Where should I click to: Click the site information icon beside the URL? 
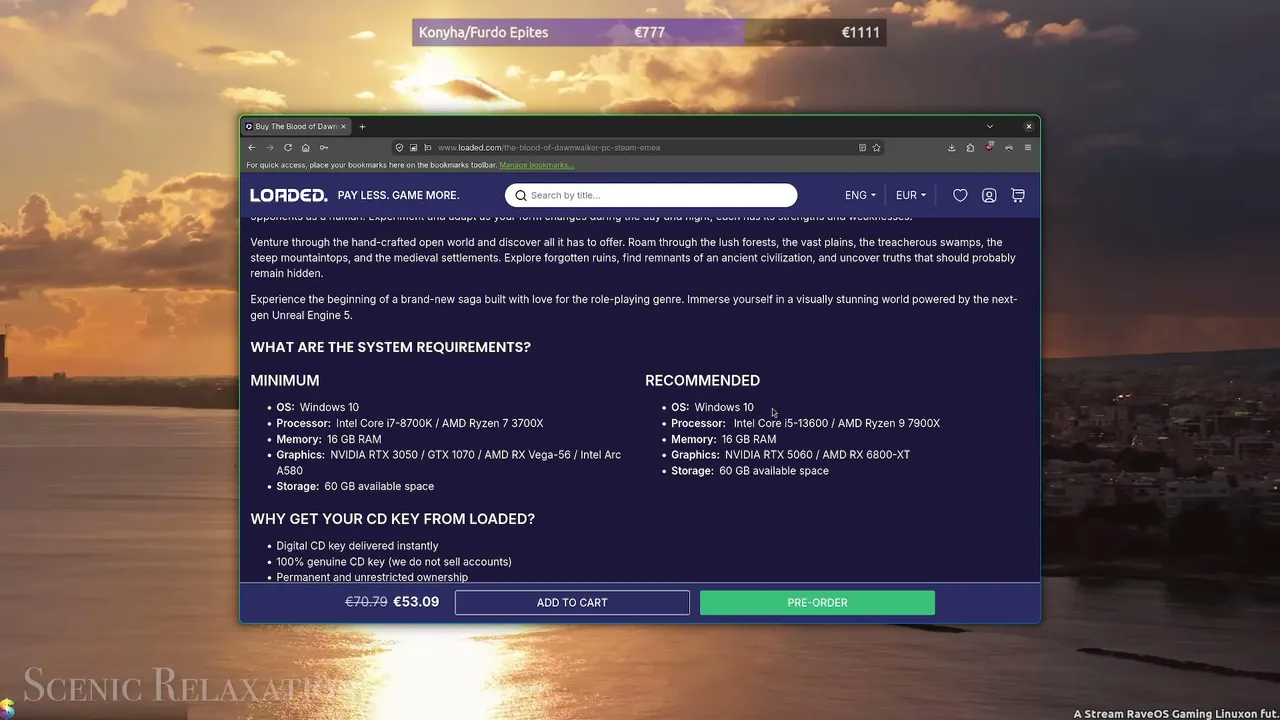point(428,147)
